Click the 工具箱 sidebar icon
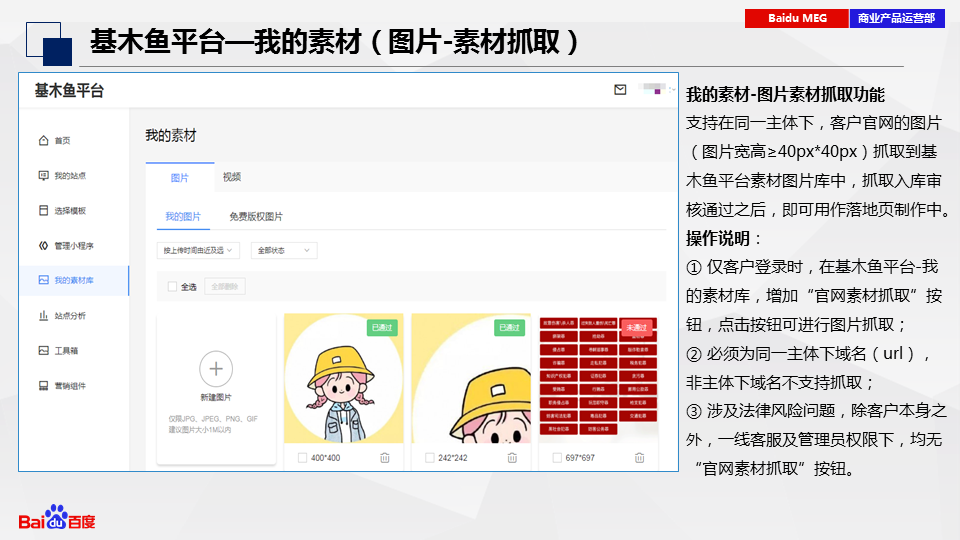 [43, 350]
